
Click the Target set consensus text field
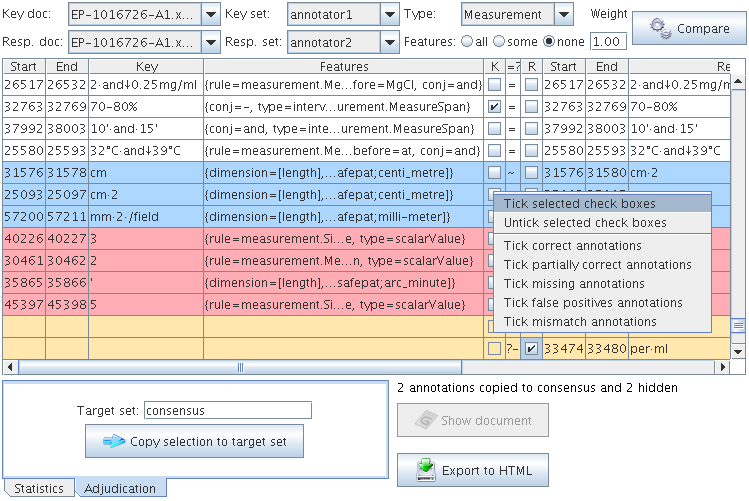click(x=227, y=410)
